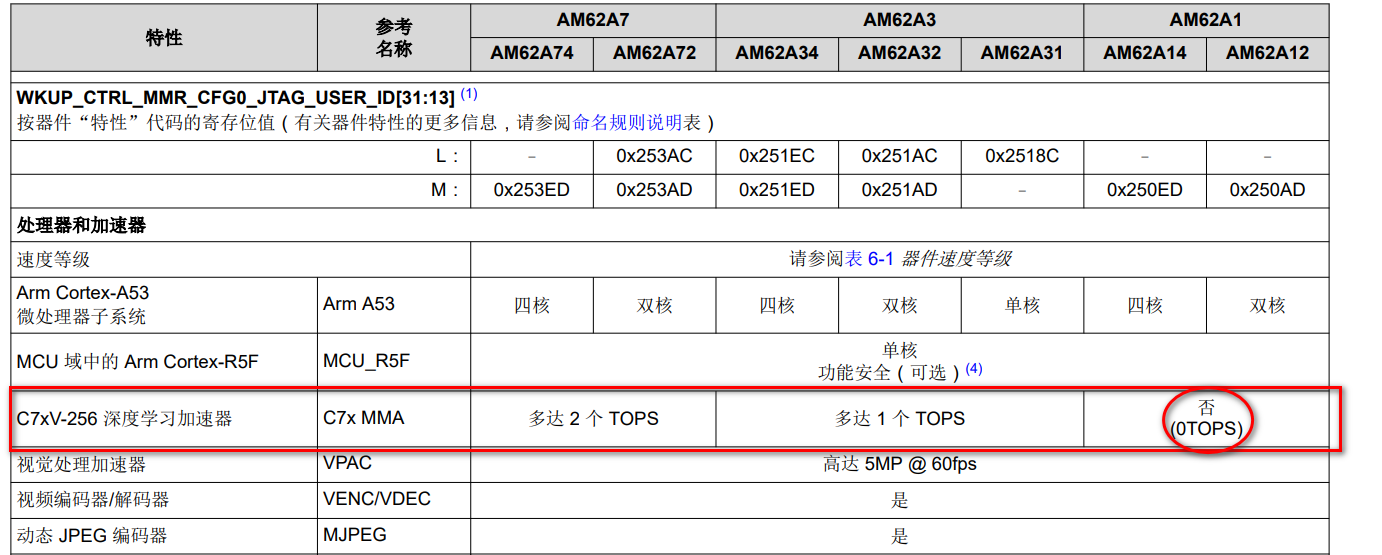
Task: Click the 视觉处理加速器 row label
Action: pos(81,464)
